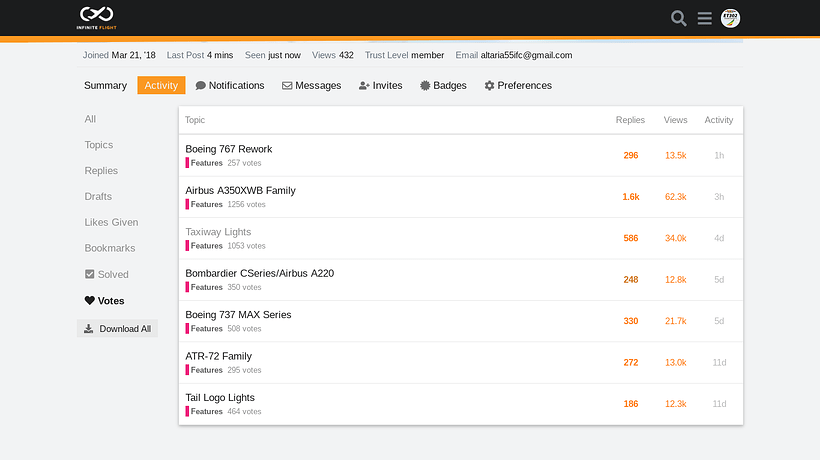820x460 pixels.
Task: Click the Download All button
Action: [117, 328]
